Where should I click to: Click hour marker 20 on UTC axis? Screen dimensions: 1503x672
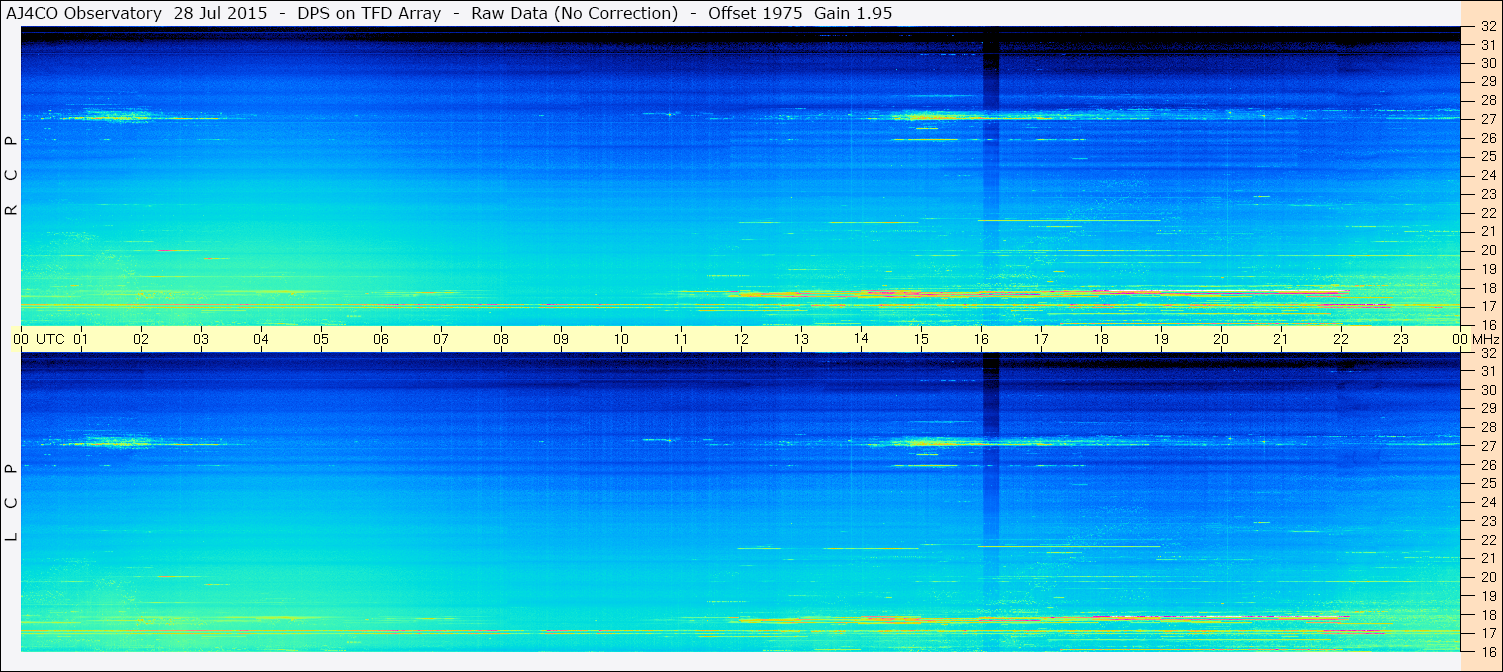(1221, 339)
